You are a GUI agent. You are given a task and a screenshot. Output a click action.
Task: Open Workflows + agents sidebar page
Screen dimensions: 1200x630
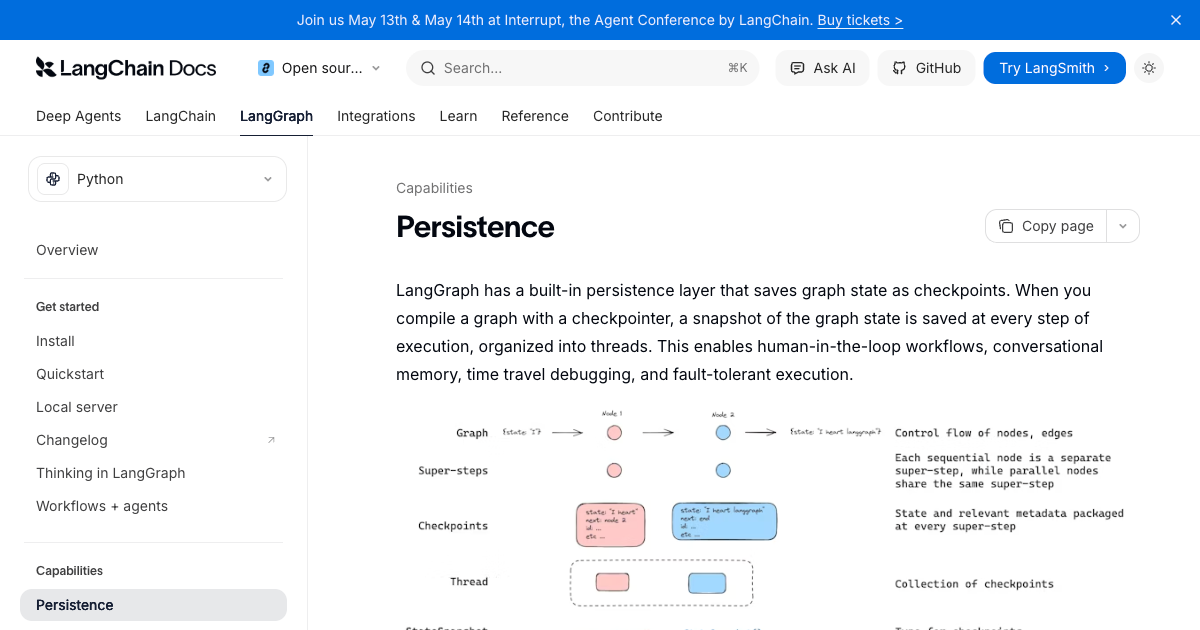[x=102, y=506]
